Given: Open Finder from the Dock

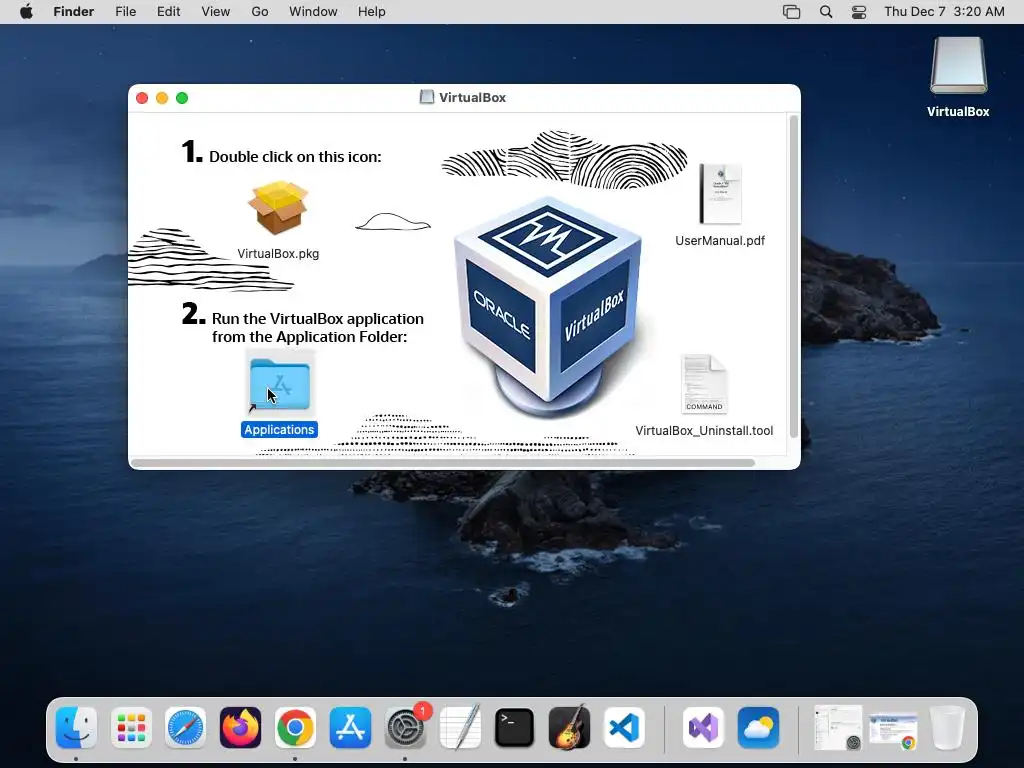Looking at the screenshot, I should 76,728.
